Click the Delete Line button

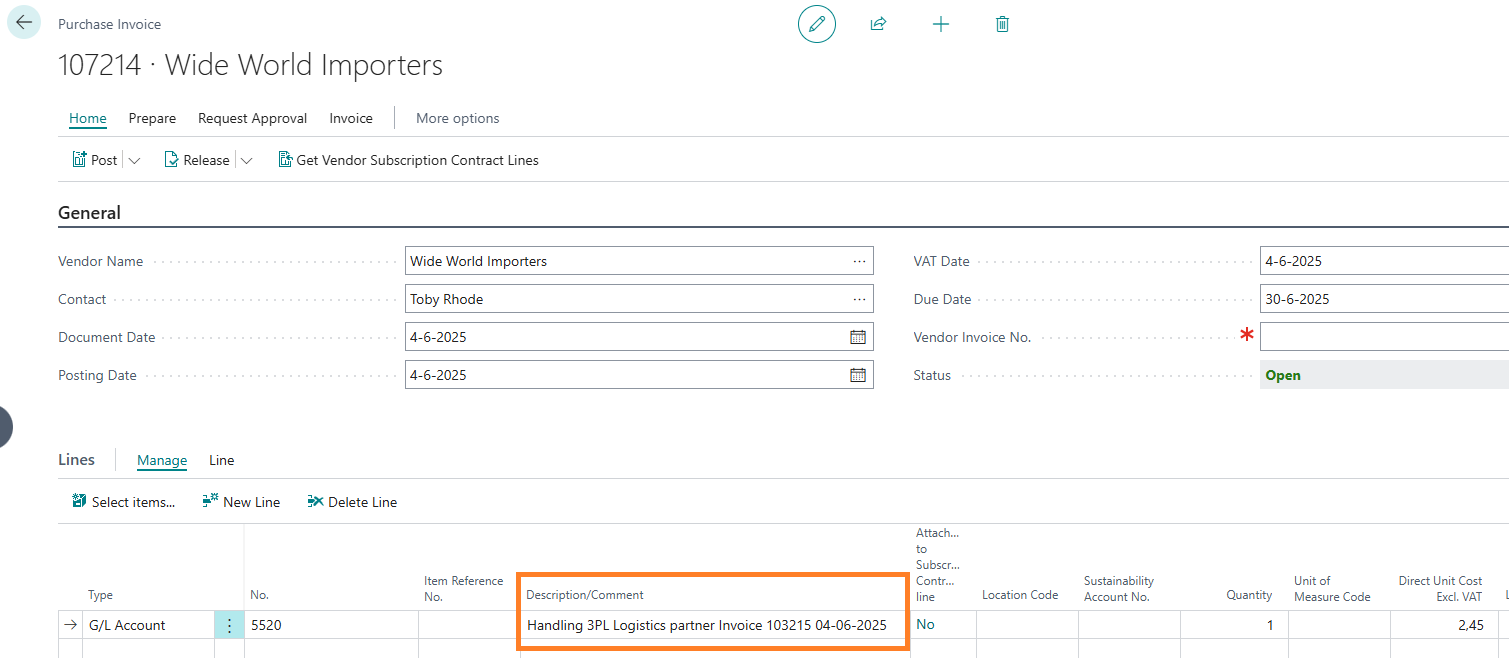352,502
